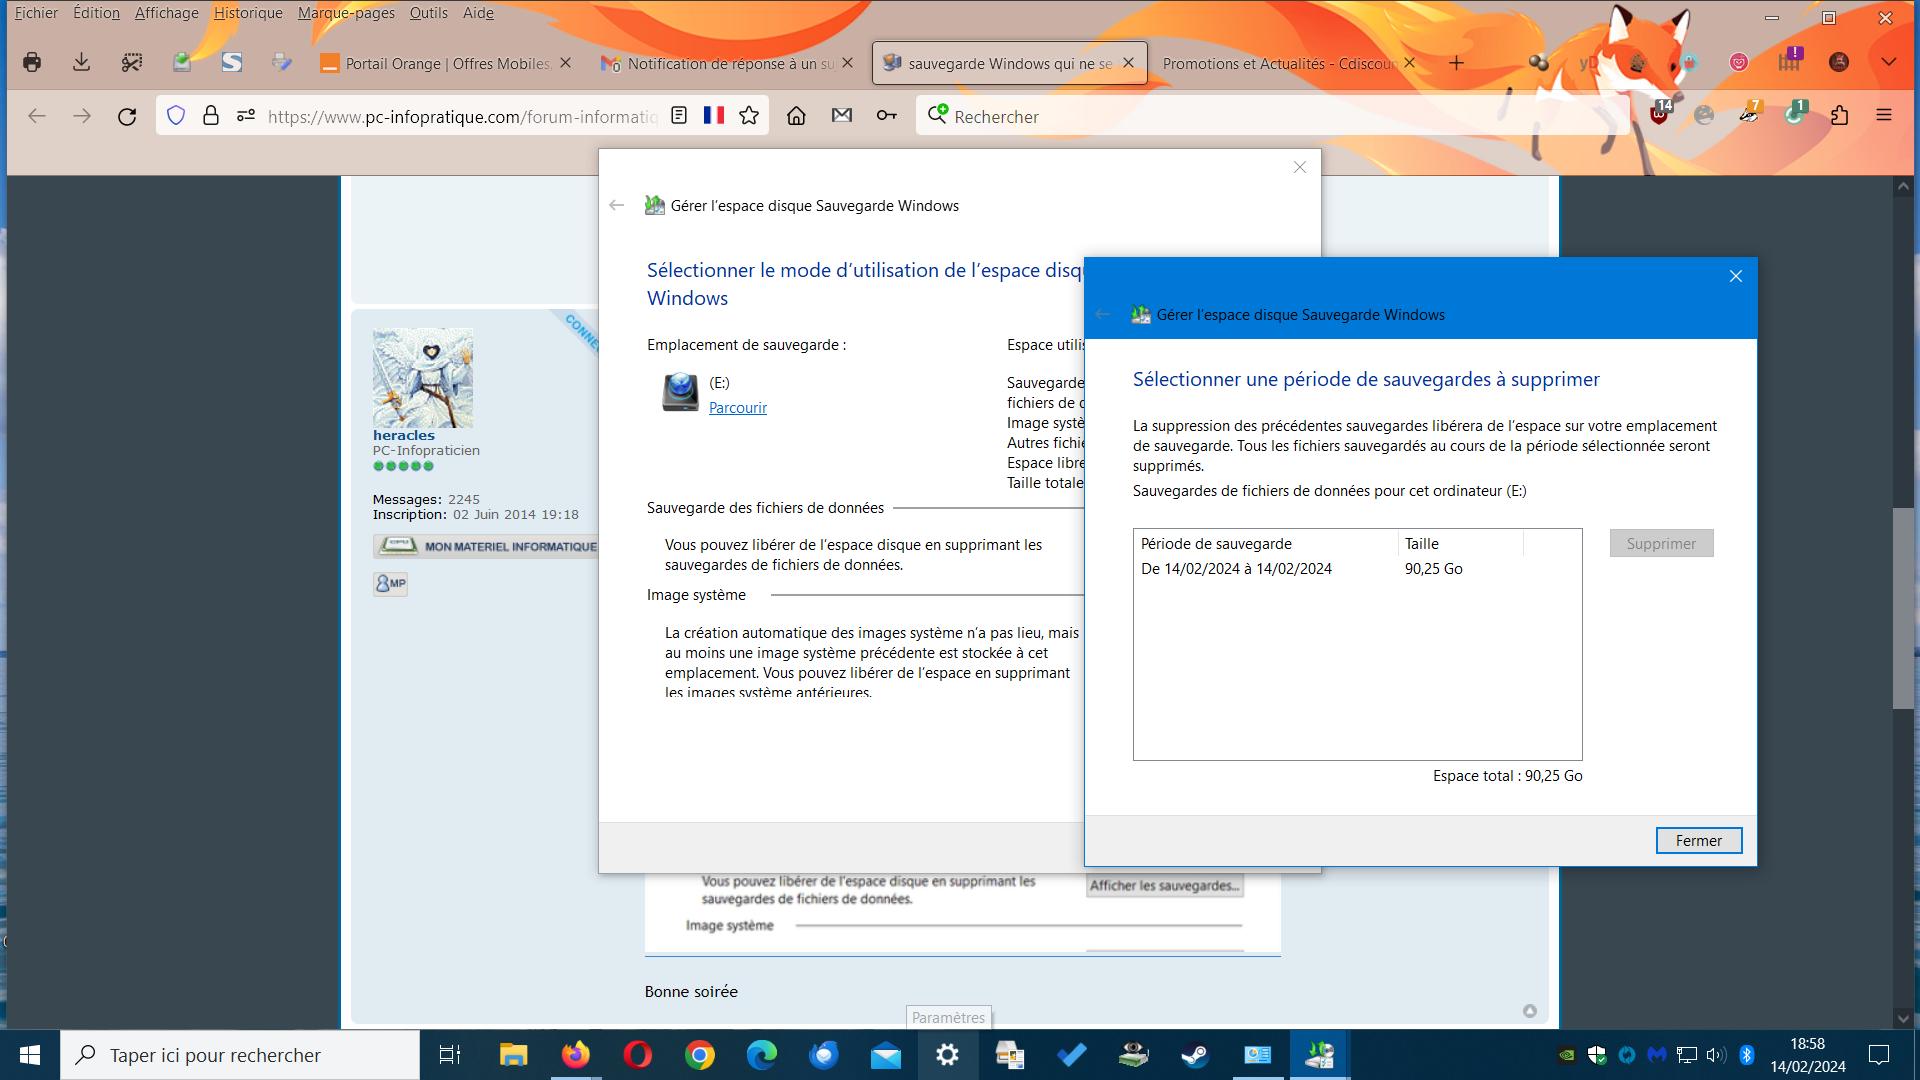This screenshot has height=1080, width=1920.
Task: Open the Marque-pages menu
Action: (346, 13)
